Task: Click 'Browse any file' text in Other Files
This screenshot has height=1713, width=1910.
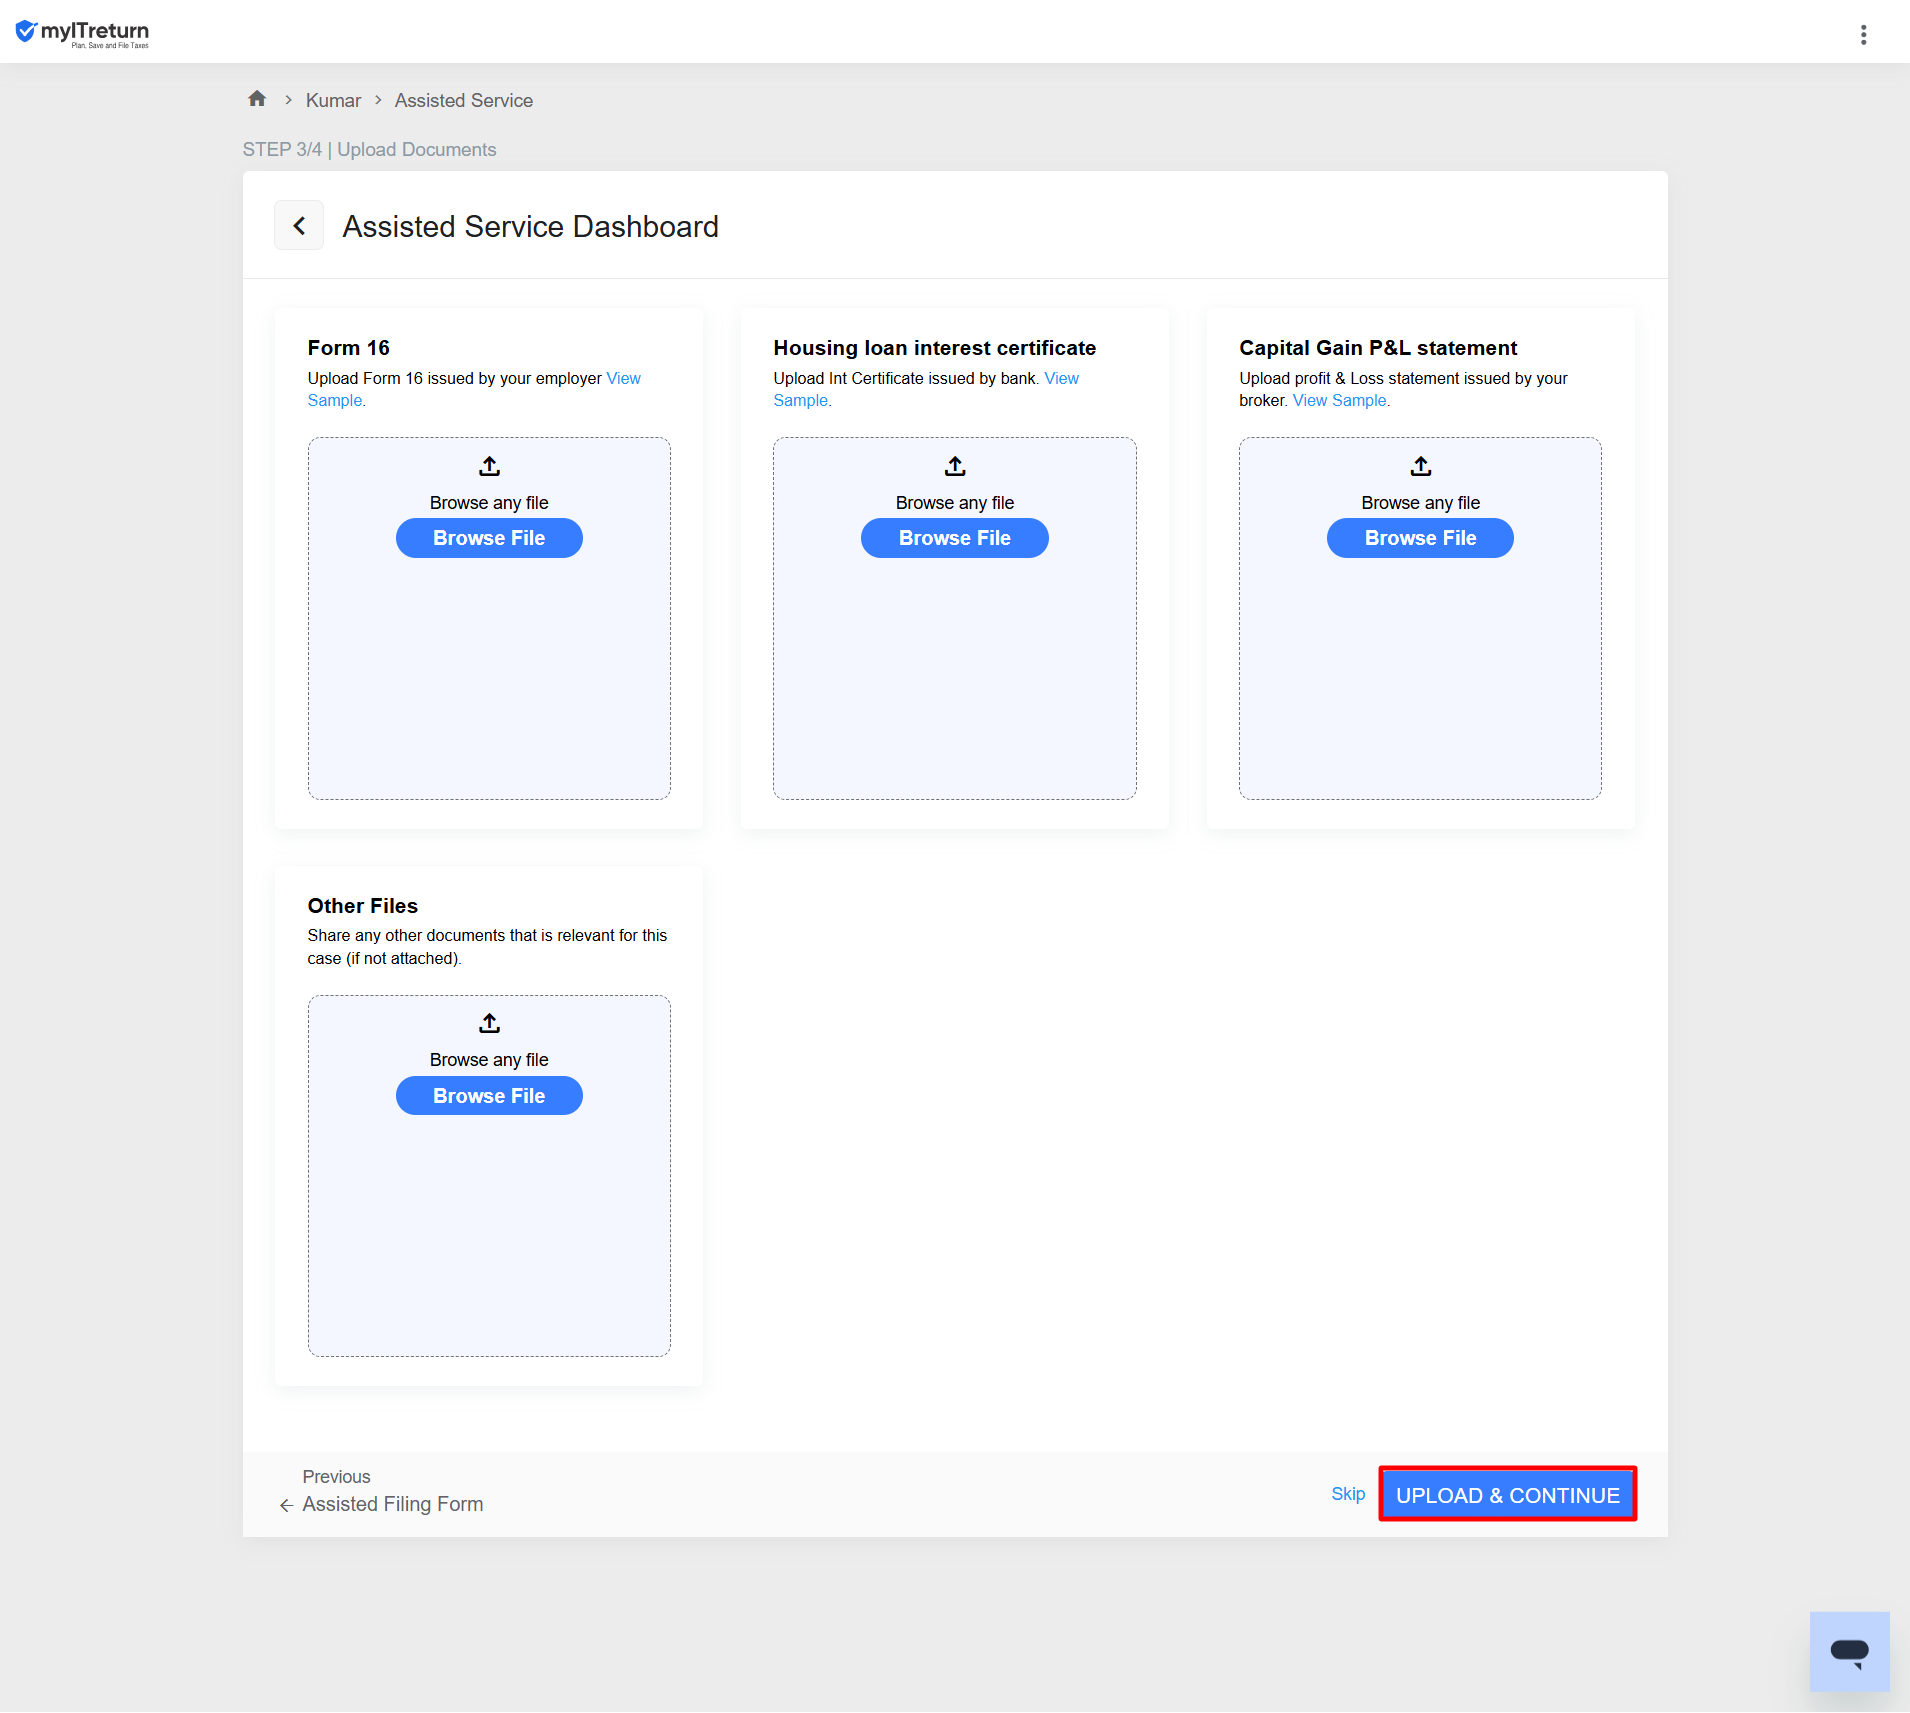Action: (x=489, y=1060)
